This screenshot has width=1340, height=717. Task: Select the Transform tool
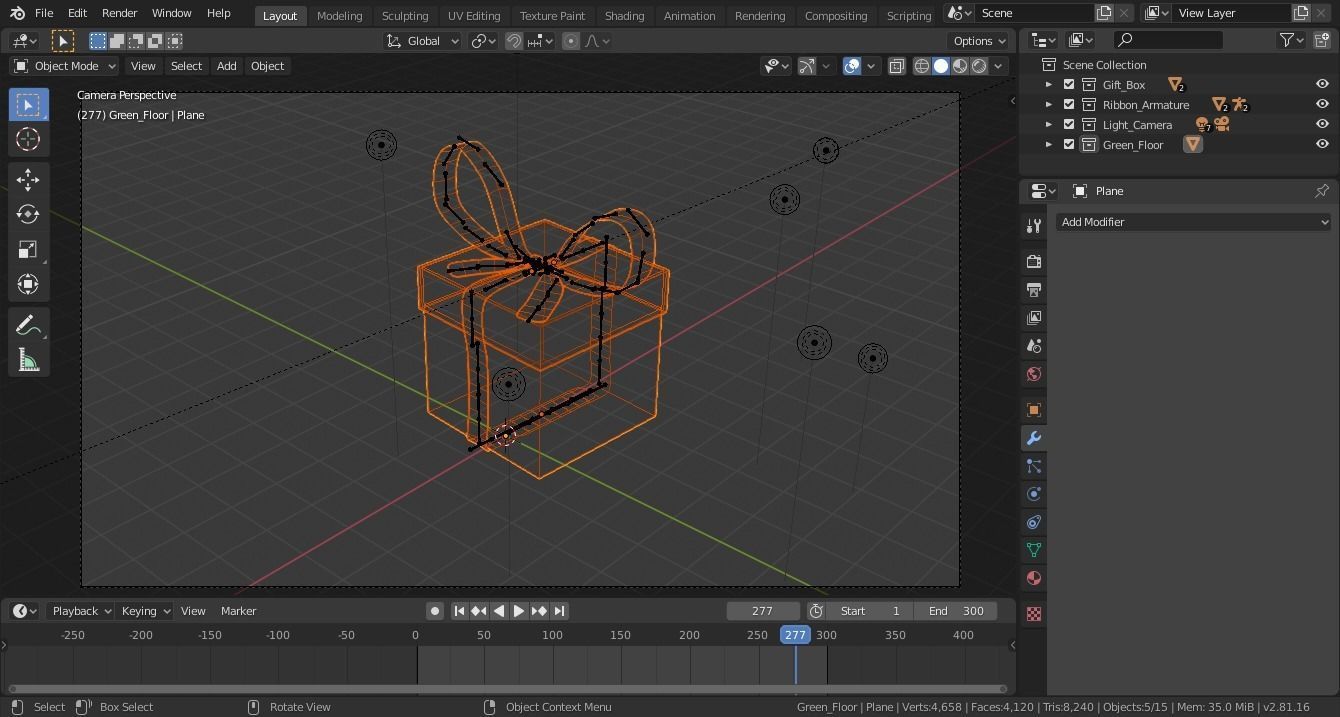pos(28,284)
